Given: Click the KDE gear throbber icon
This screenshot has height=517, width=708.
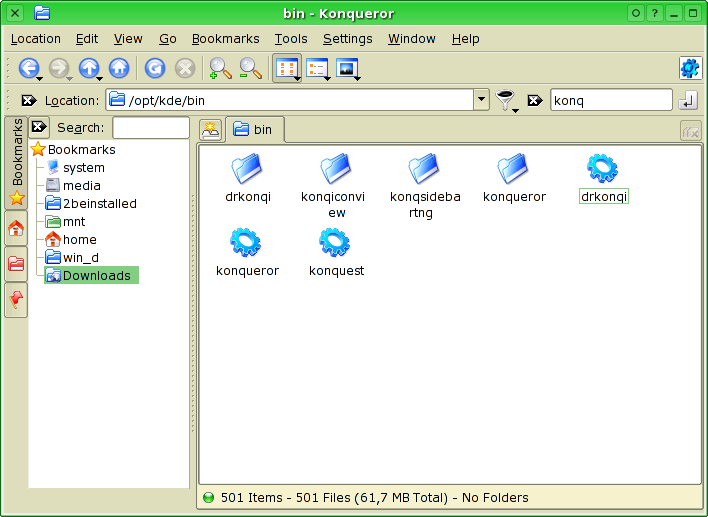Looking at the screenshot, I should point(690,68).
